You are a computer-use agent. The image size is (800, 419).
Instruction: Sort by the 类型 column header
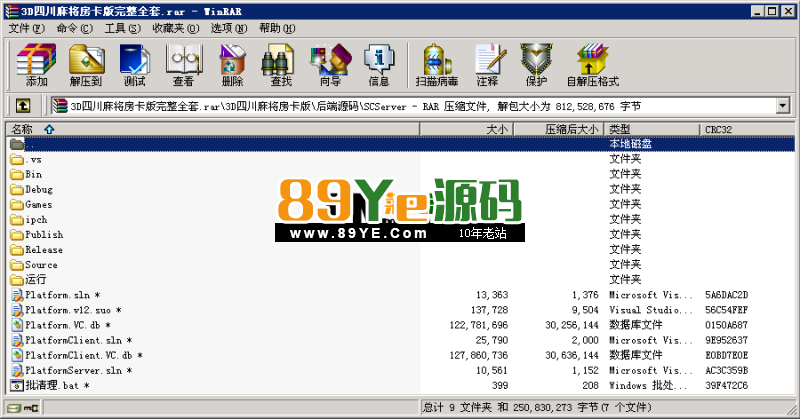652,129
